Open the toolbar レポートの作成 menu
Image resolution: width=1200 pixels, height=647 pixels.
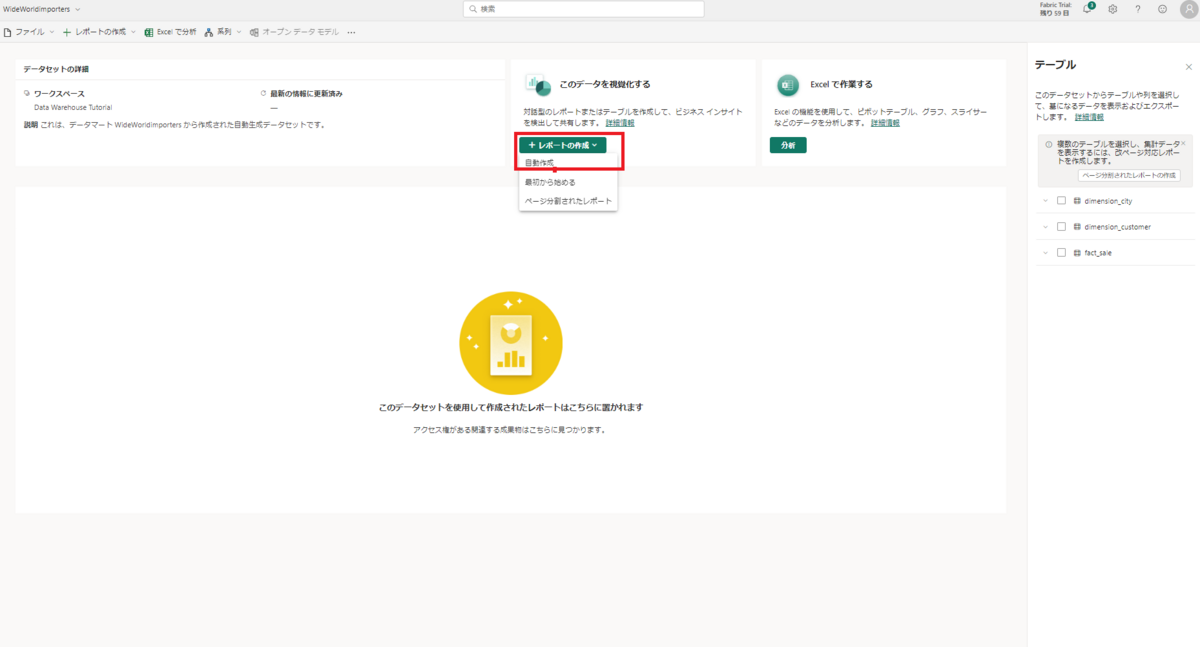[x=99, y=32]
